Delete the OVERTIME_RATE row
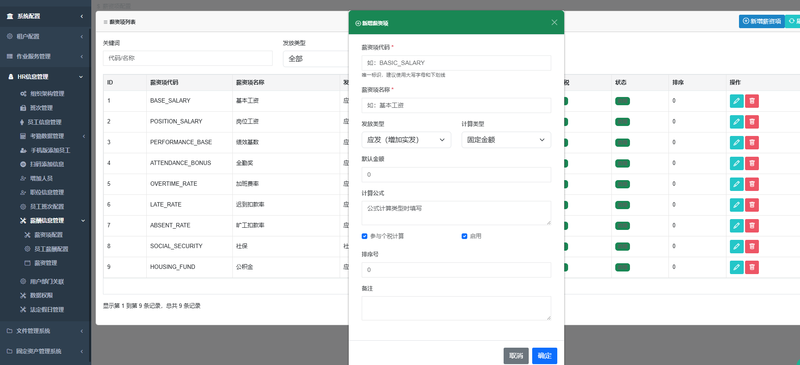 click(752, 184)
